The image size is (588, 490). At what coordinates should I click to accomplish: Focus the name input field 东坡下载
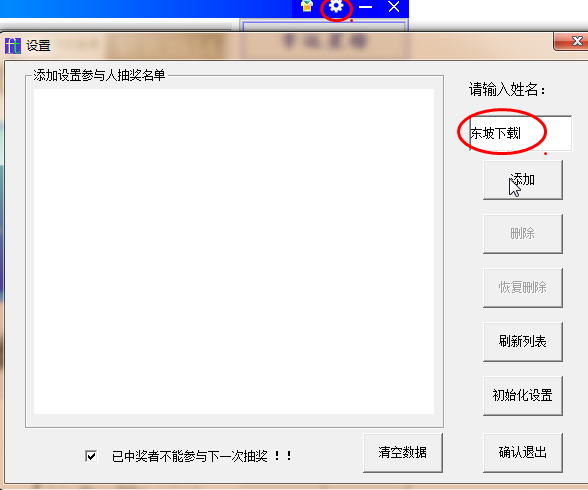pyautogui.click(x=520, y=133)
